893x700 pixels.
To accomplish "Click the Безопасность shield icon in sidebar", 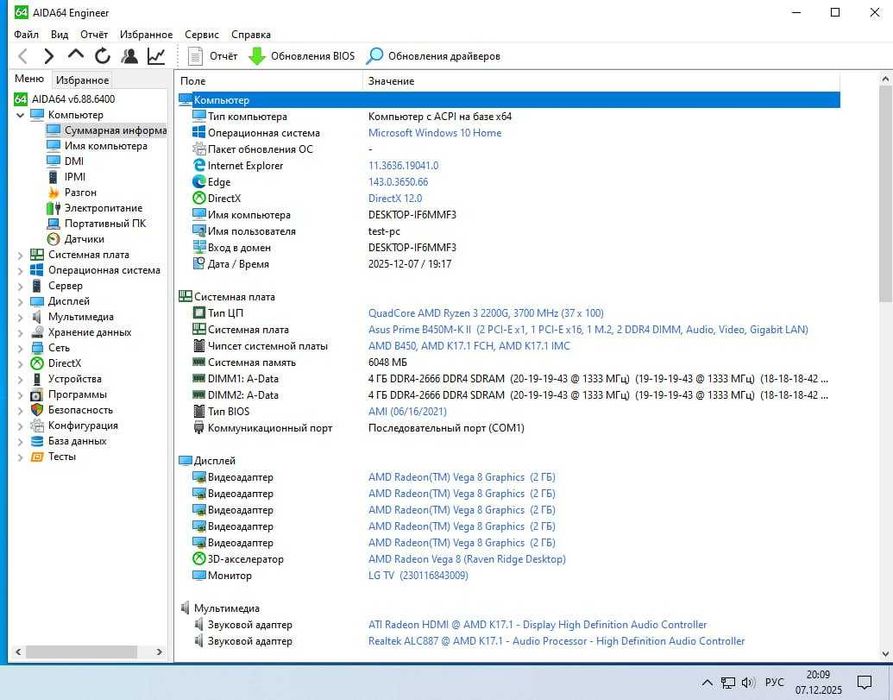I will [x=37, y=410].
